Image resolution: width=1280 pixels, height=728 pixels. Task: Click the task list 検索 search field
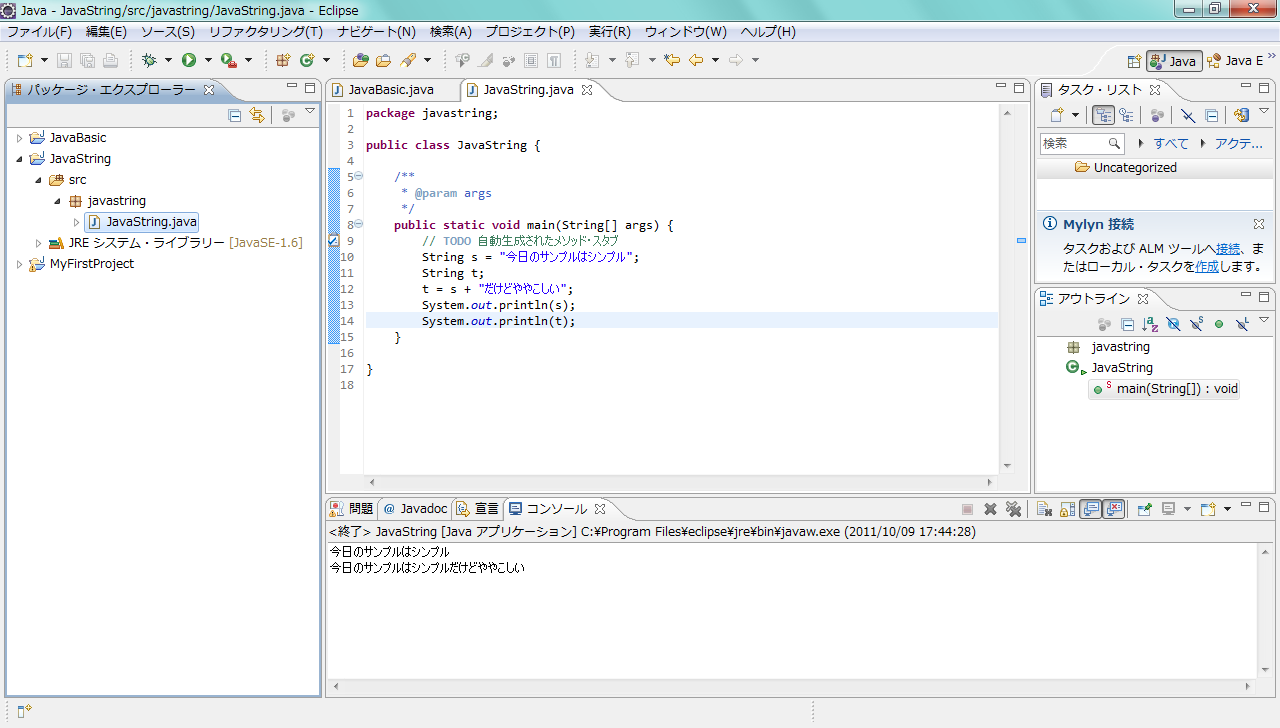tap(1075, 143)
